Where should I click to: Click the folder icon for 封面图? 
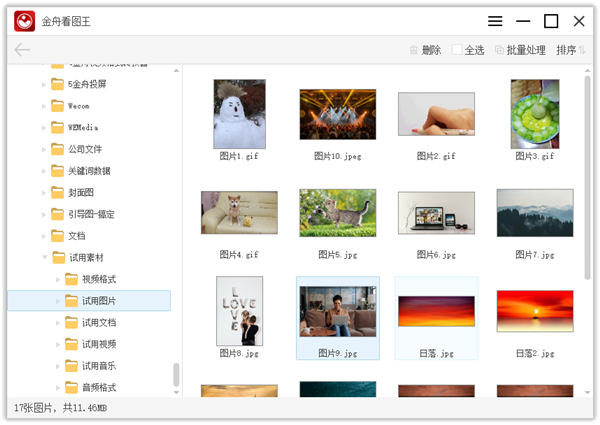click(58, 192)
